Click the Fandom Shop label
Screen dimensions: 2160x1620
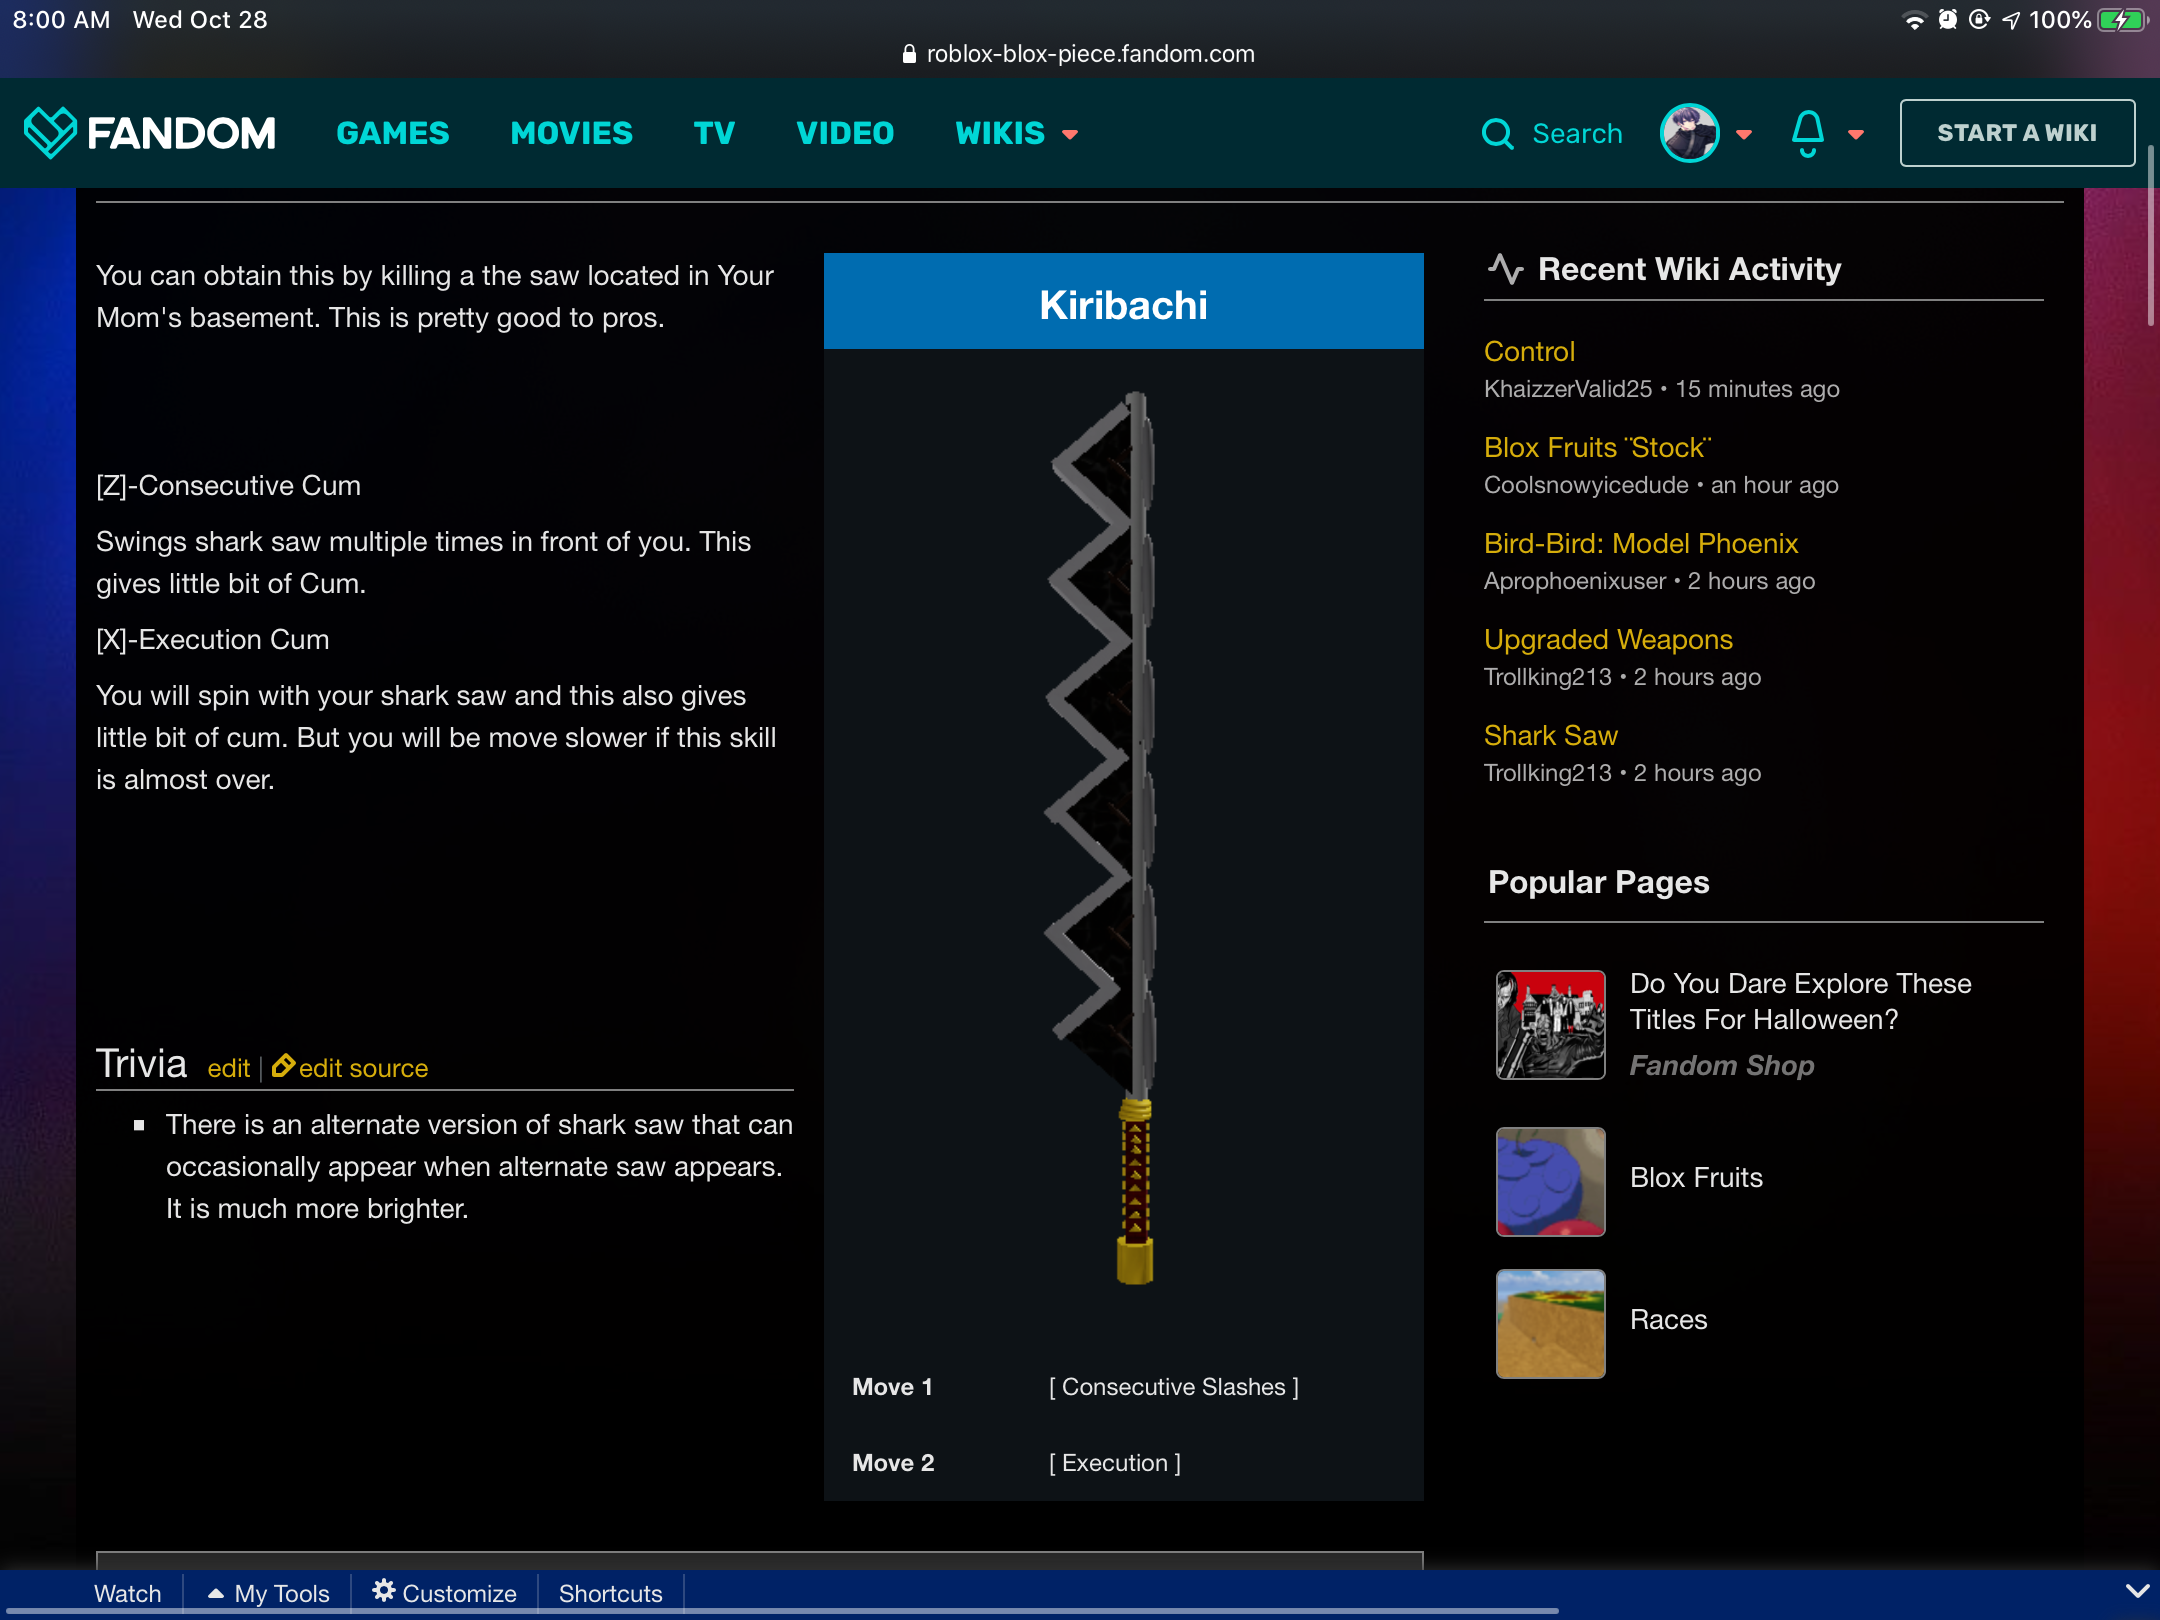tap(1722, 1066)
